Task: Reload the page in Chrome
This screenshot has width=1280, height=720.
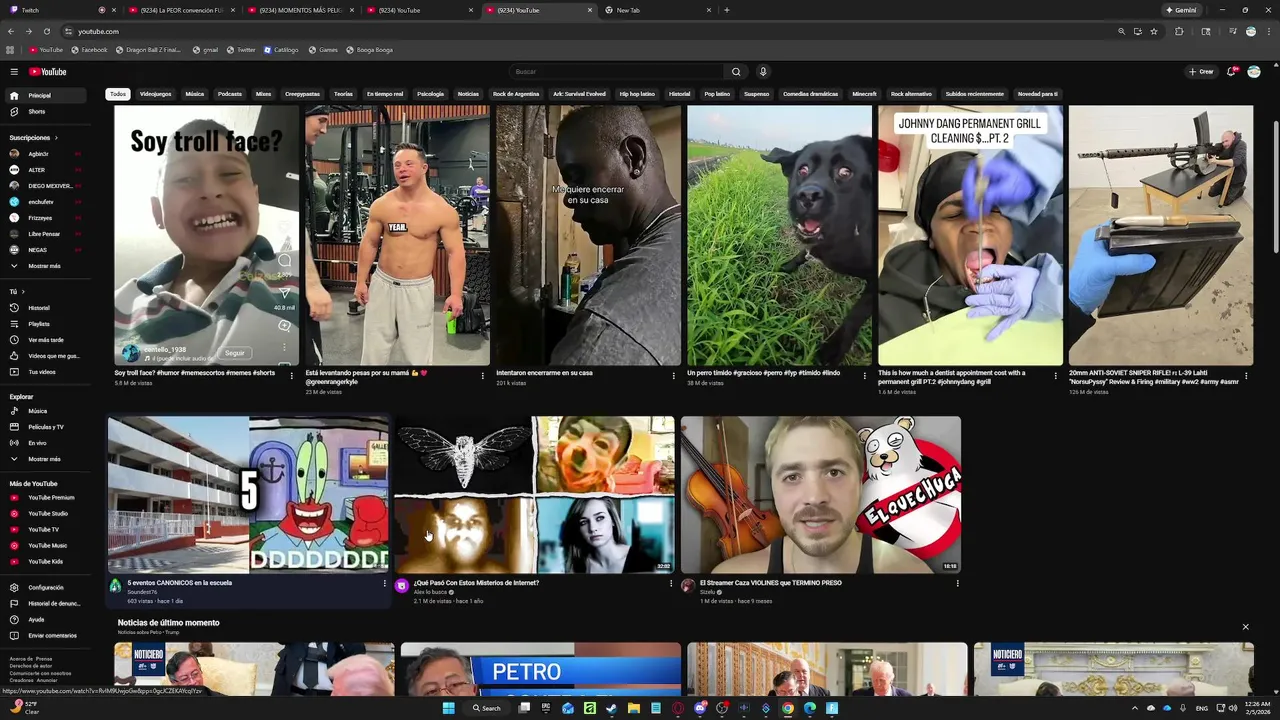Action: click(x=45, y=31)
